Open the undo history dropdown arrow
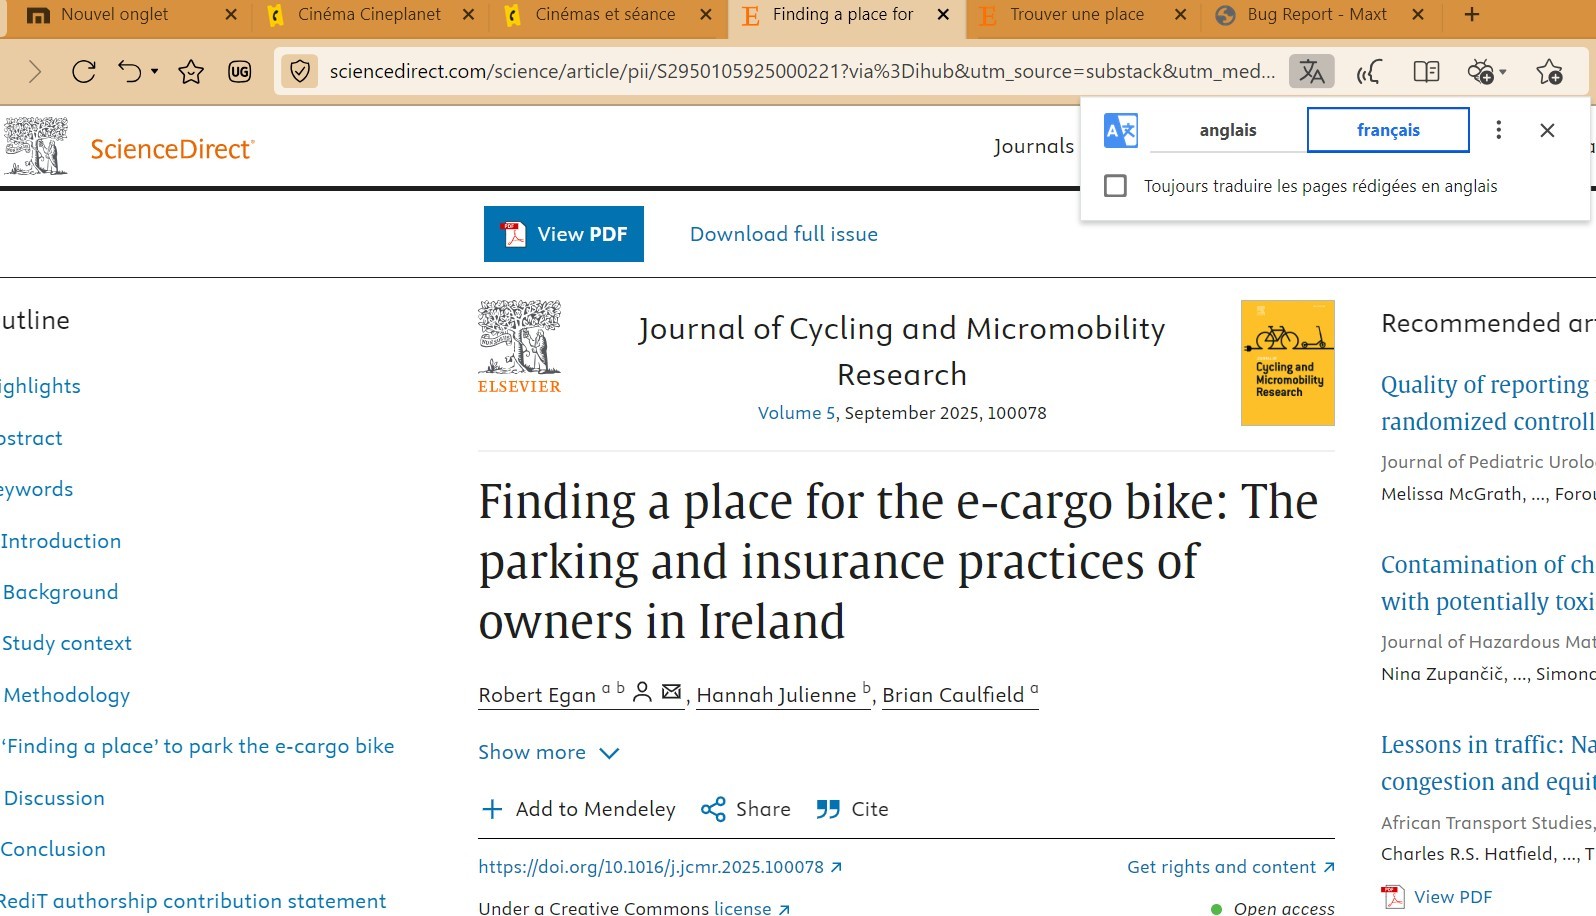1596x916 pixels. [155, 71]
